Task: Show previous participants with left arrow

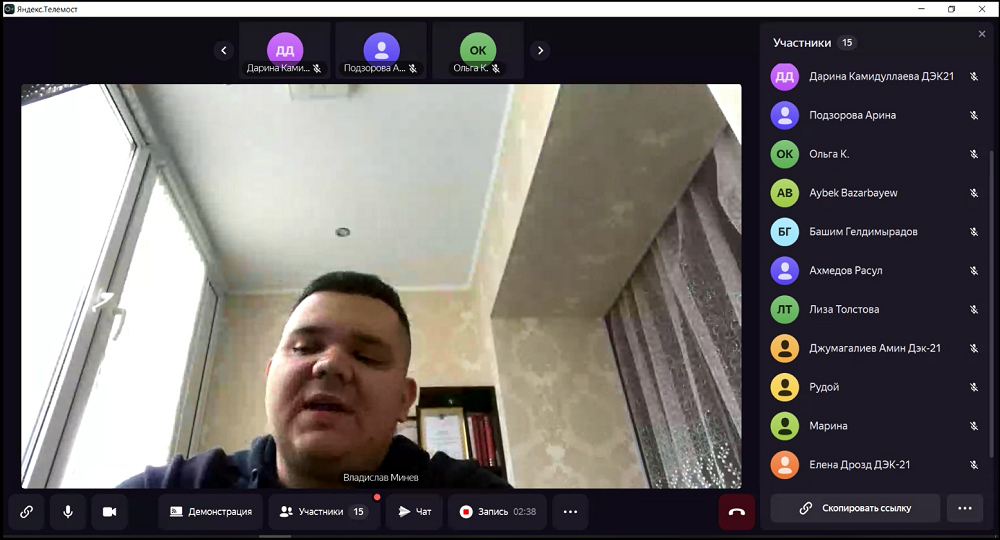Action: pos(223,50)
